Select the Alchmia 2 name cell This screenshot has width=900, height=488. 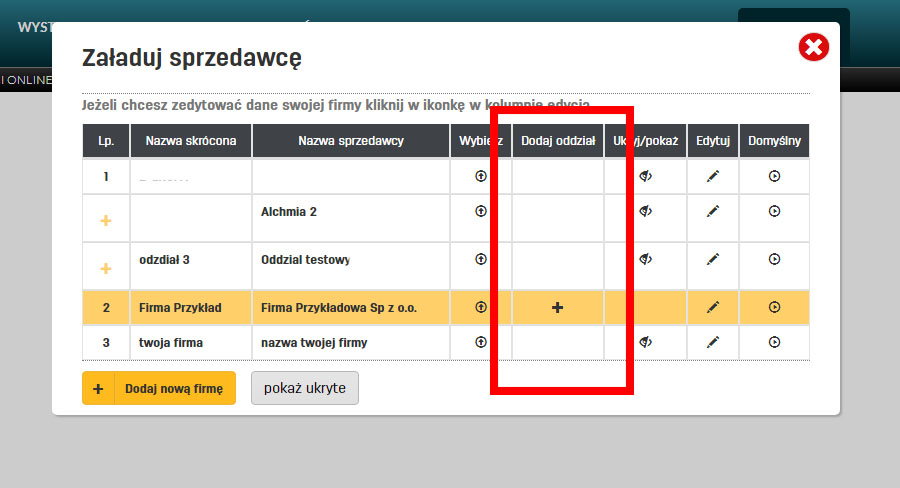point(351,218)
